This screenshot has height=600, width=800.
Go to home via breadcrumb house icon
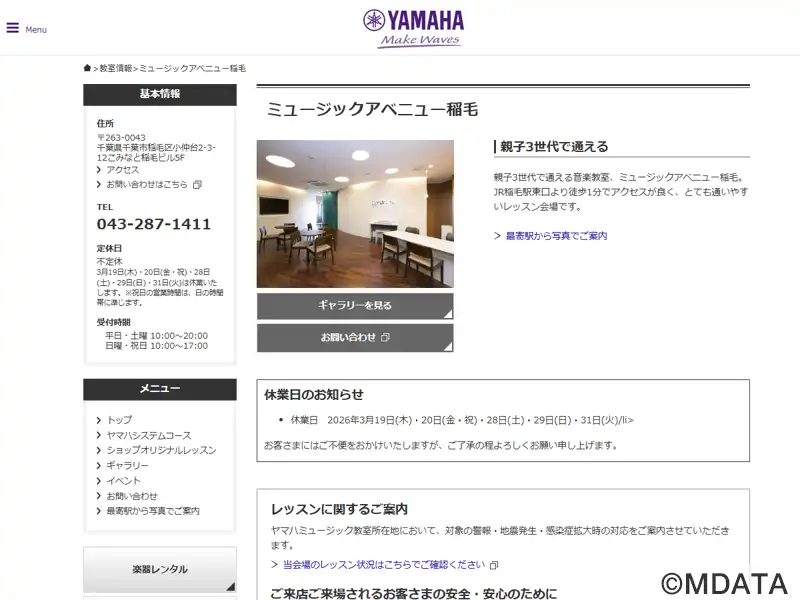pos(87,68)
